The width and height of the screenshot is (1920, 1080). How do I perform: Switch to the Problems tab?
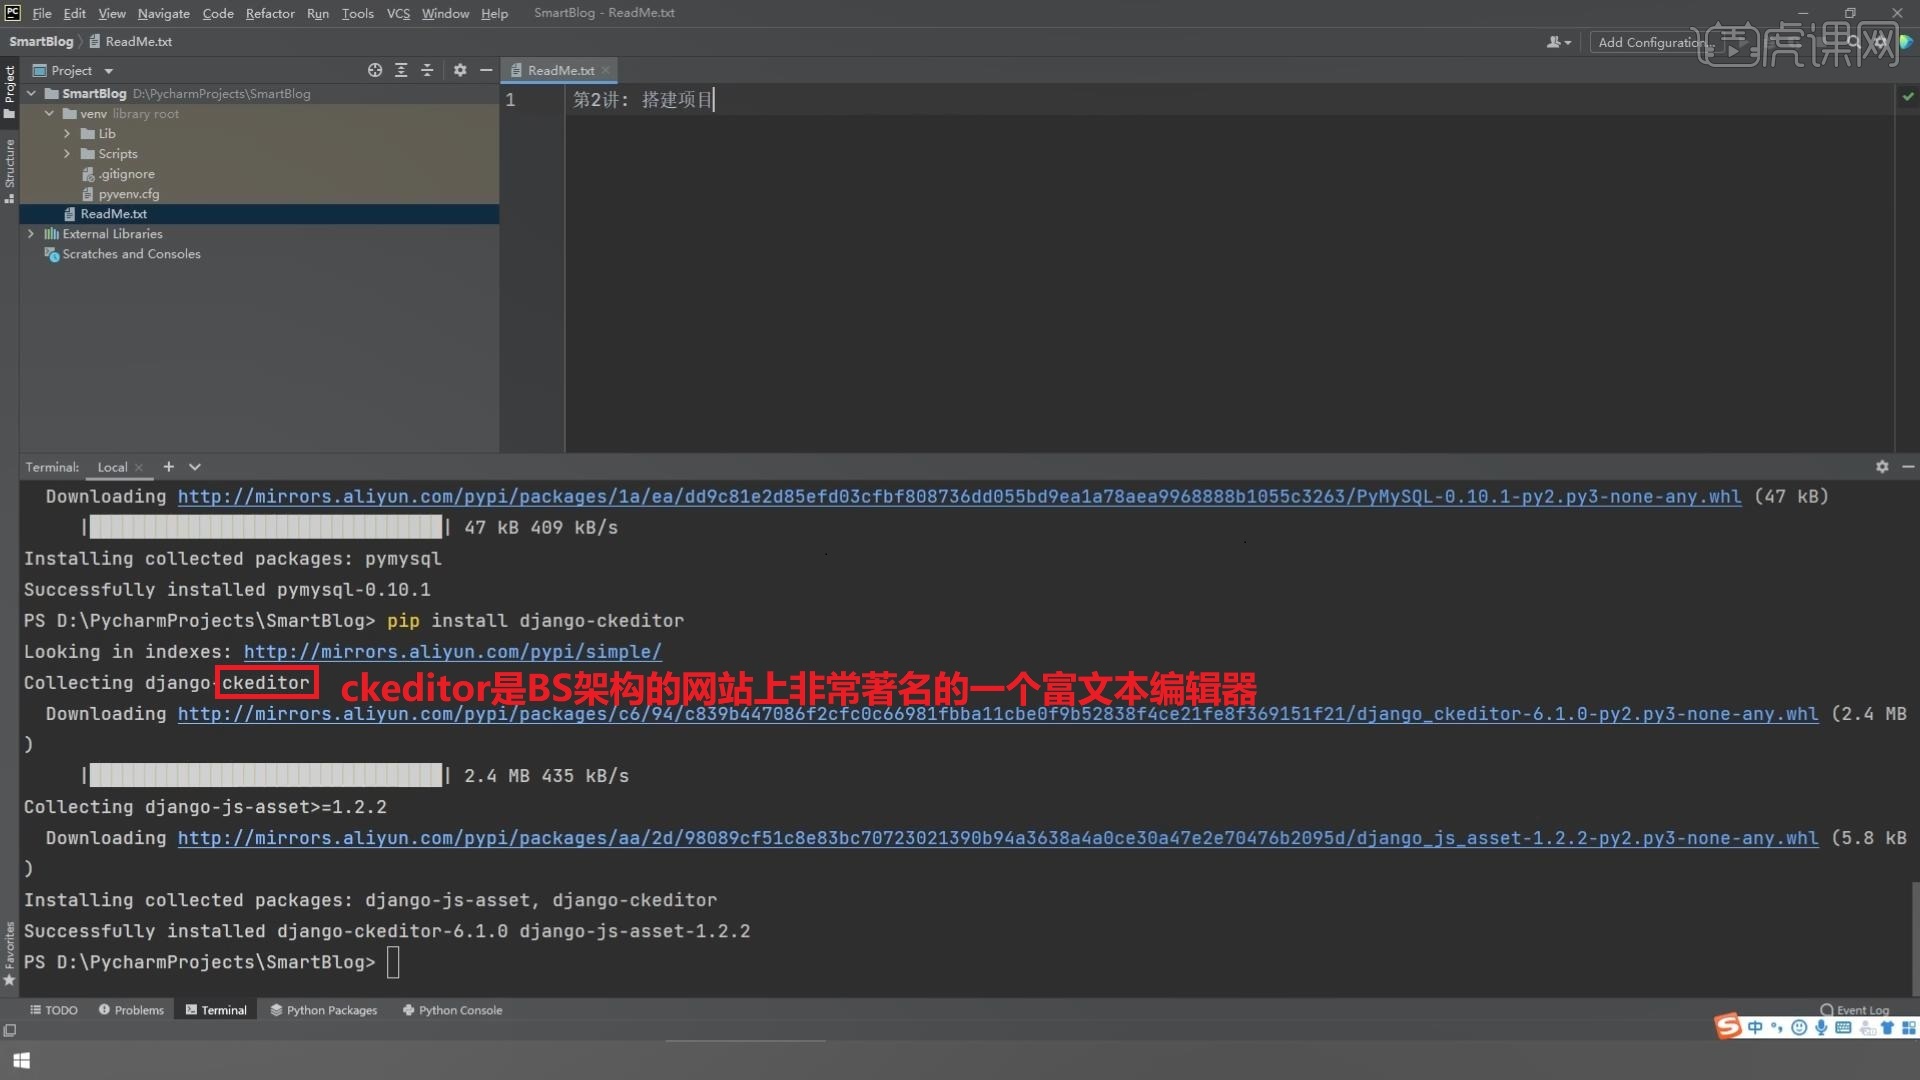[x=131, y=1010]
